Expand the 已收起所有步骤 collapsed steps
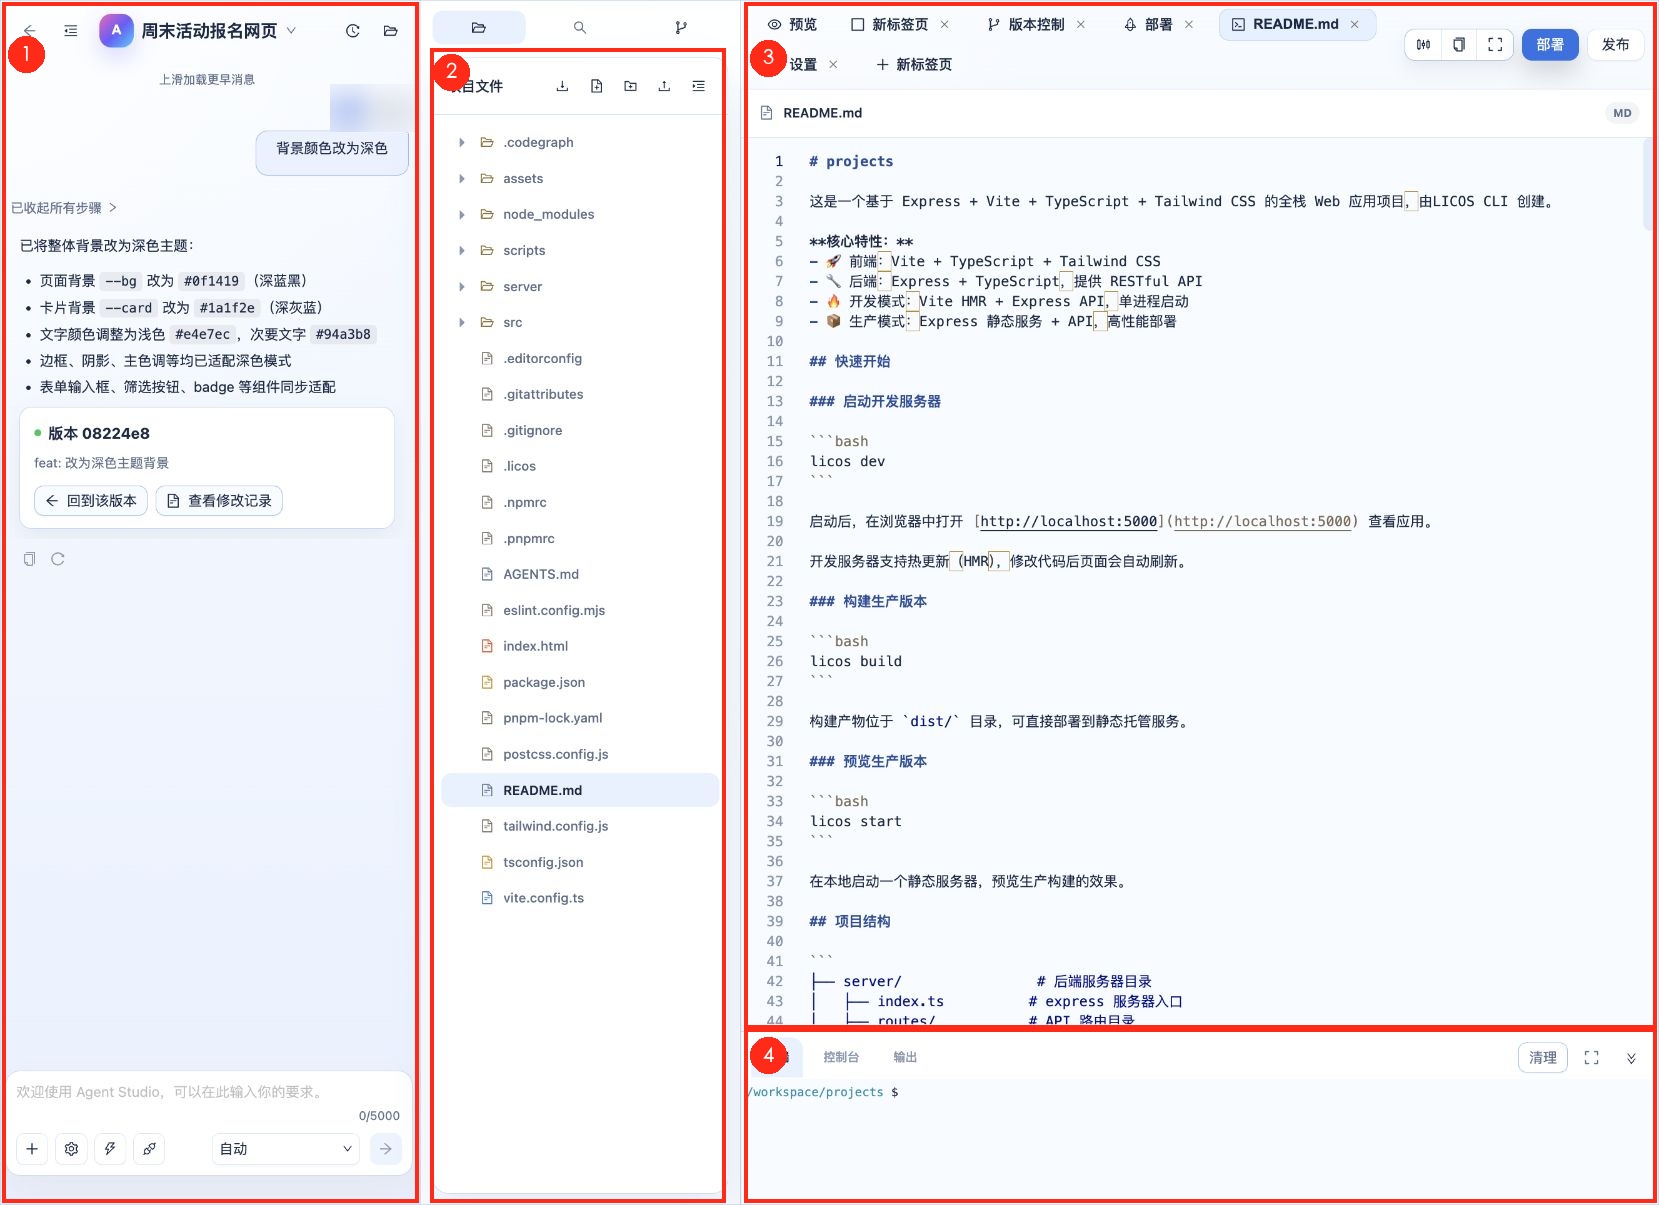This screenshot has height=1205, width=1659. (64, 208)
